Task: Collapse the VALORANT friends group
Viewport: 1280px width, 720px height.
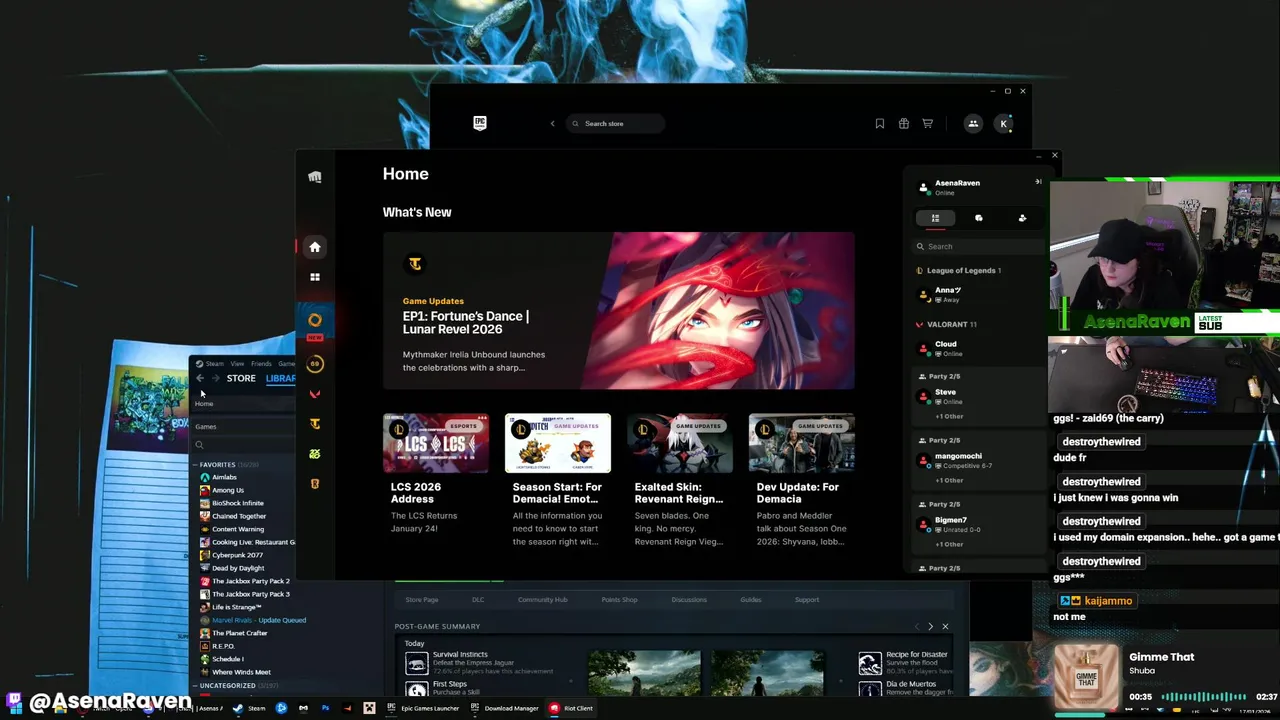Action: pyautogui.click(x=947, y=324)
